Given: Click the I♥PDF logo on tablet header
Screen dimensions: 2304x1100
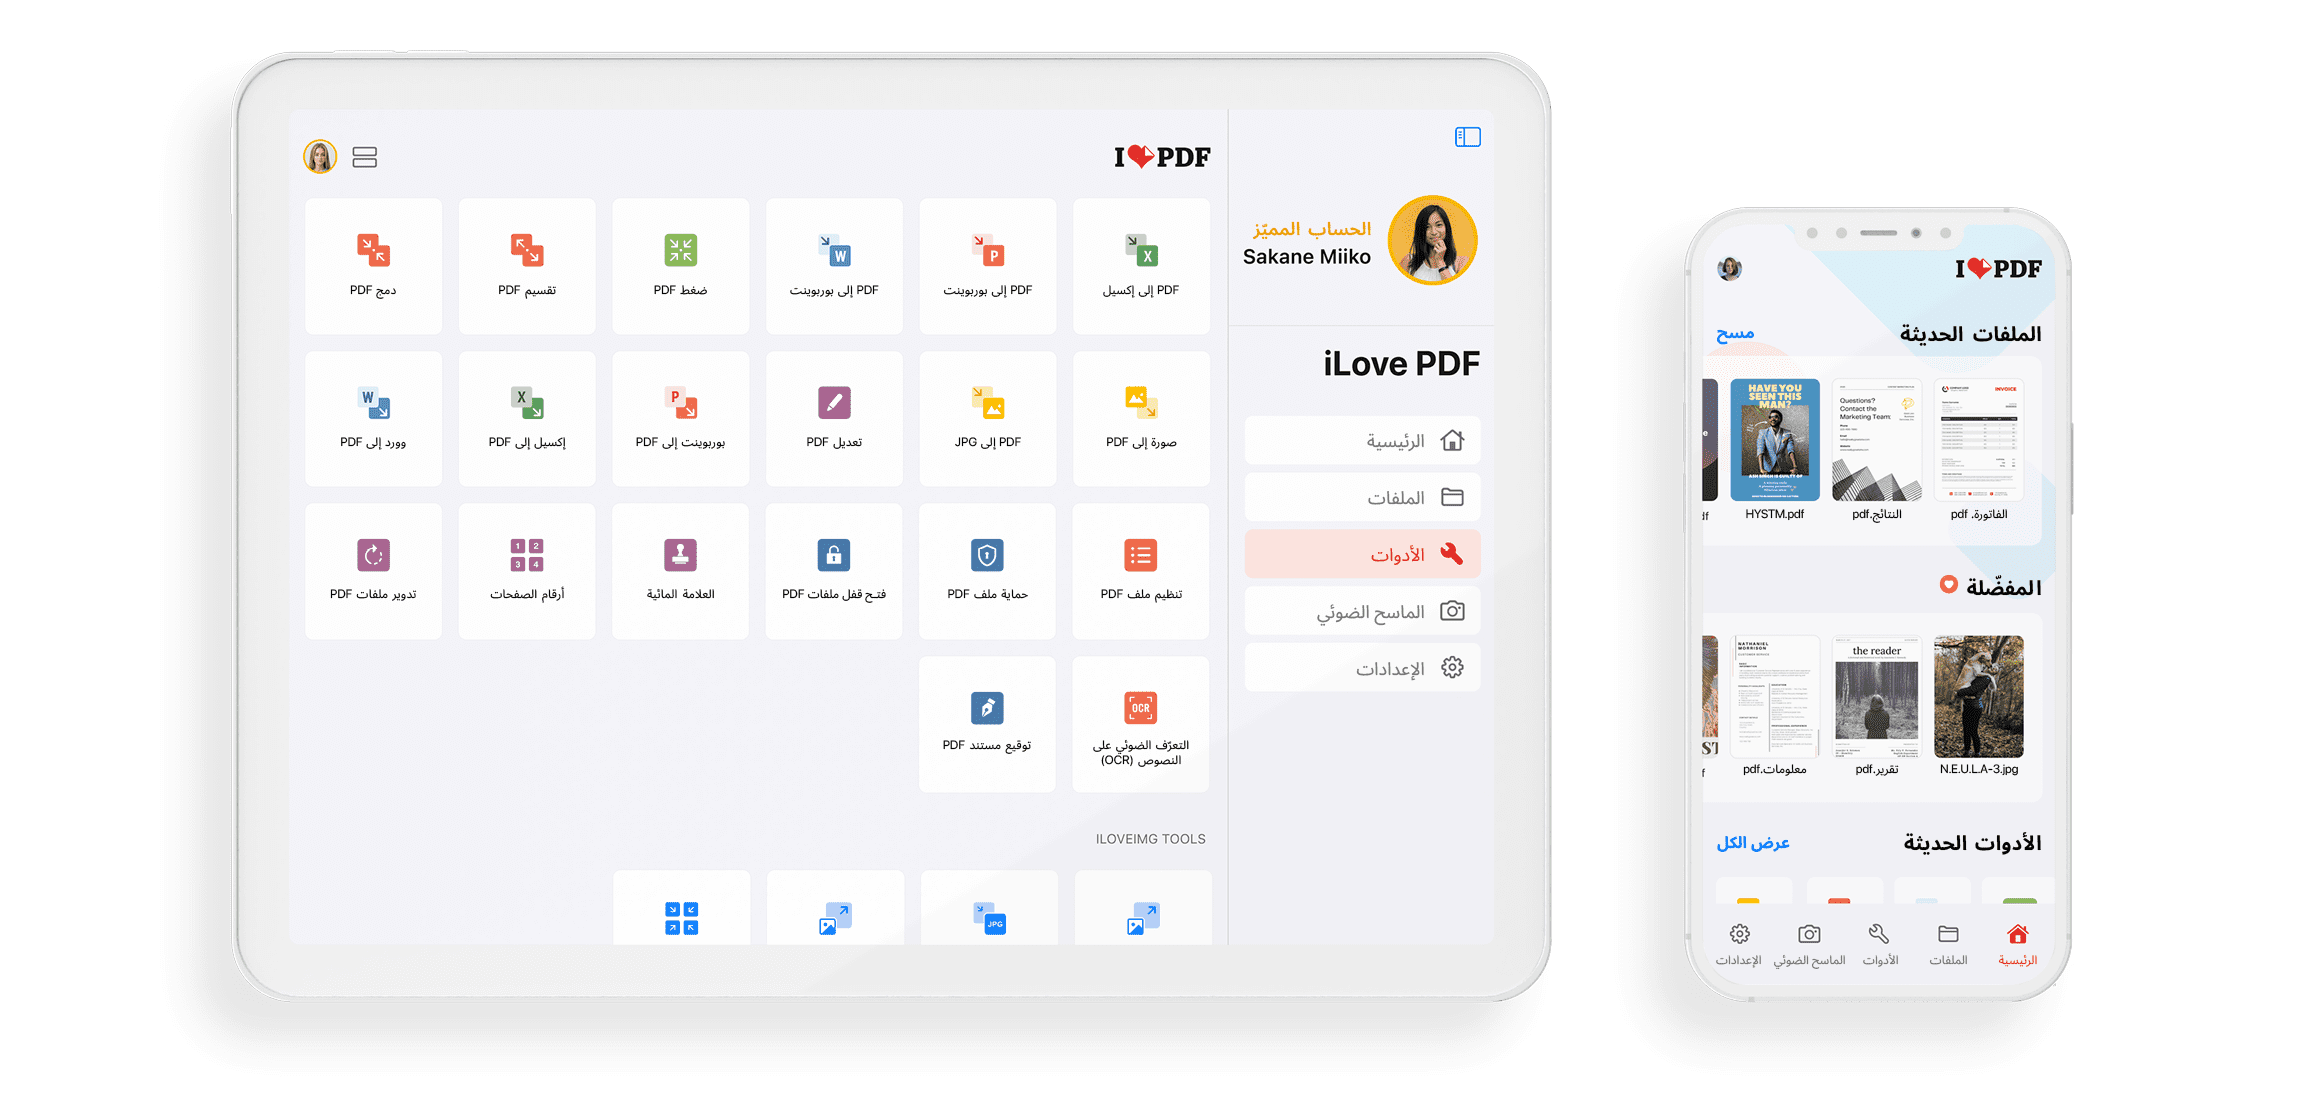Looking at the screenshot, I should tap(1162, 157).
